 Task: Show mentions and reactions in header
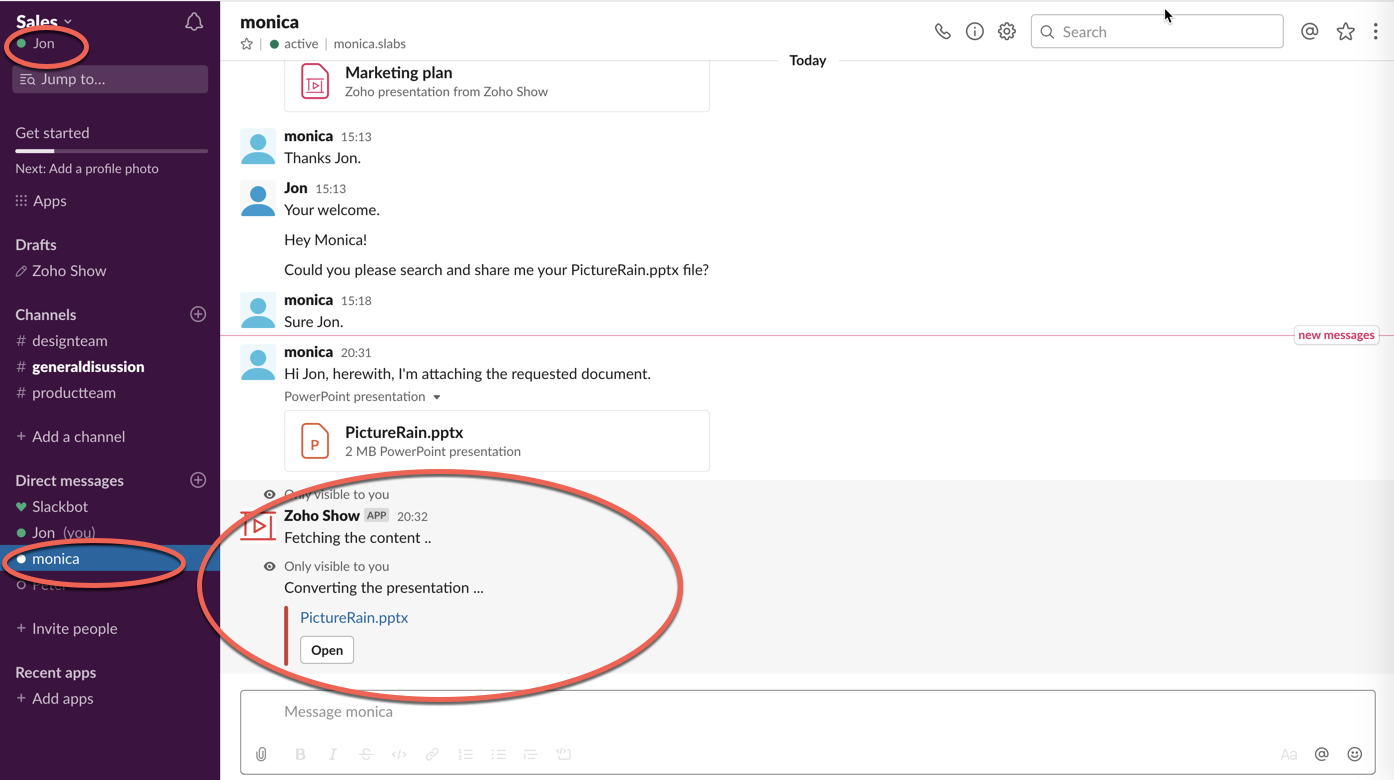pyautogui.click(x=1309, y=32)
